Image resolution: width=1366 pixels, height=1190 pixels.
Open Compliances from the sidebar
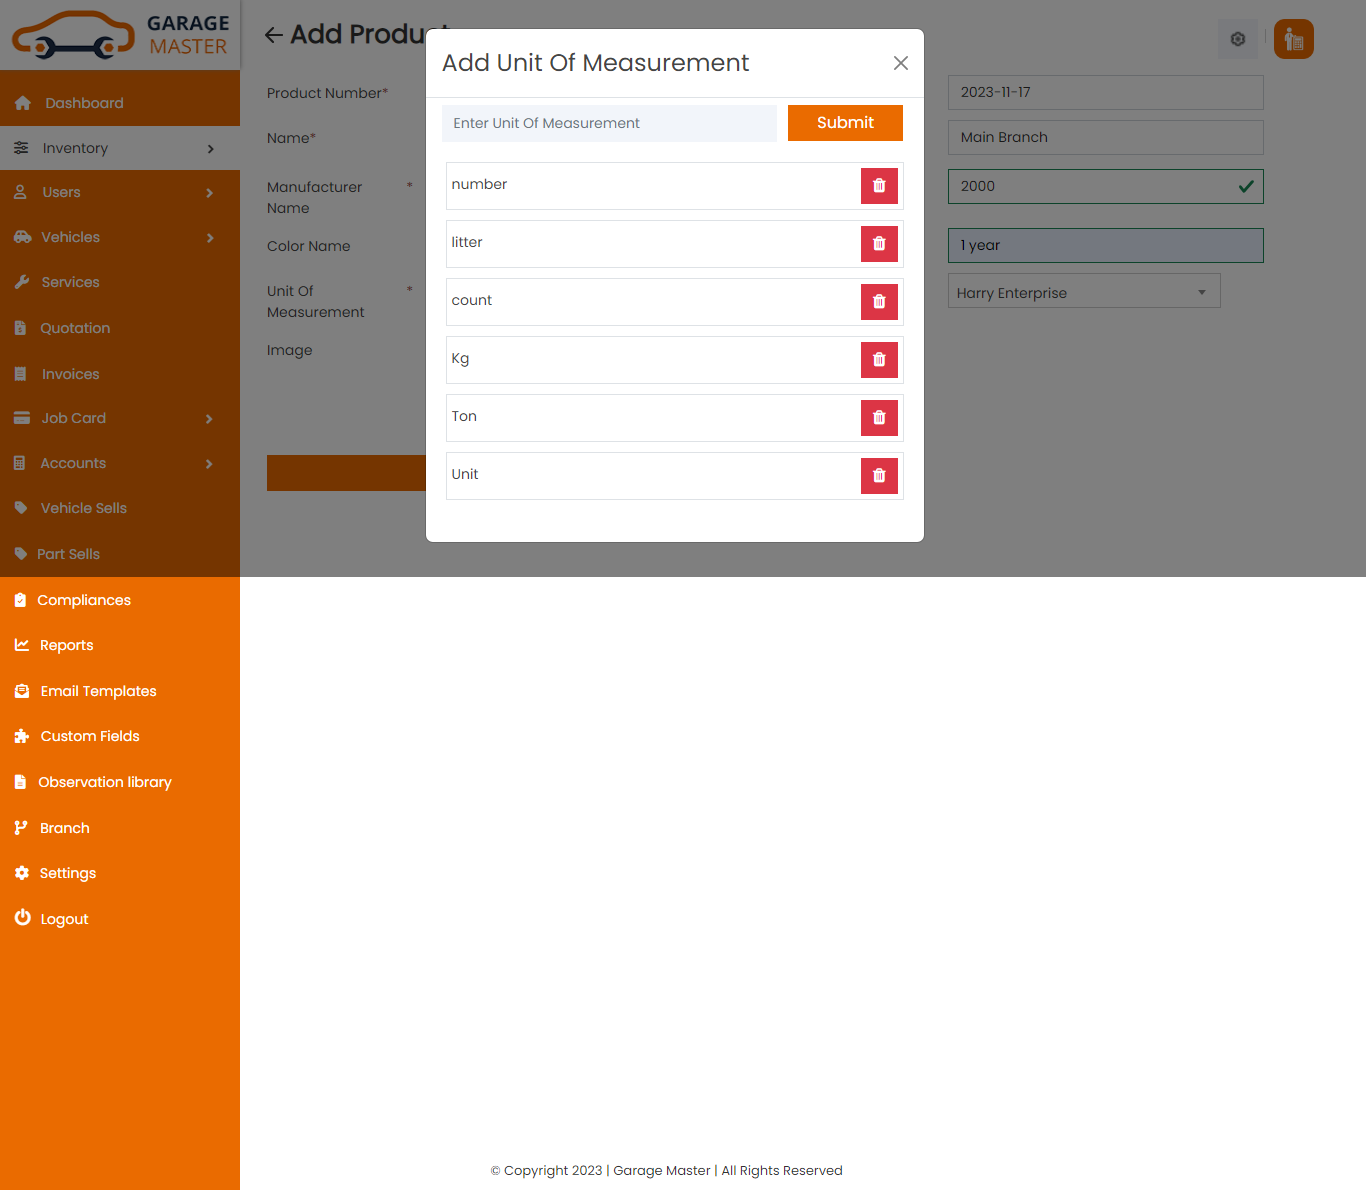pyautogui.click(x=84, y=600)
